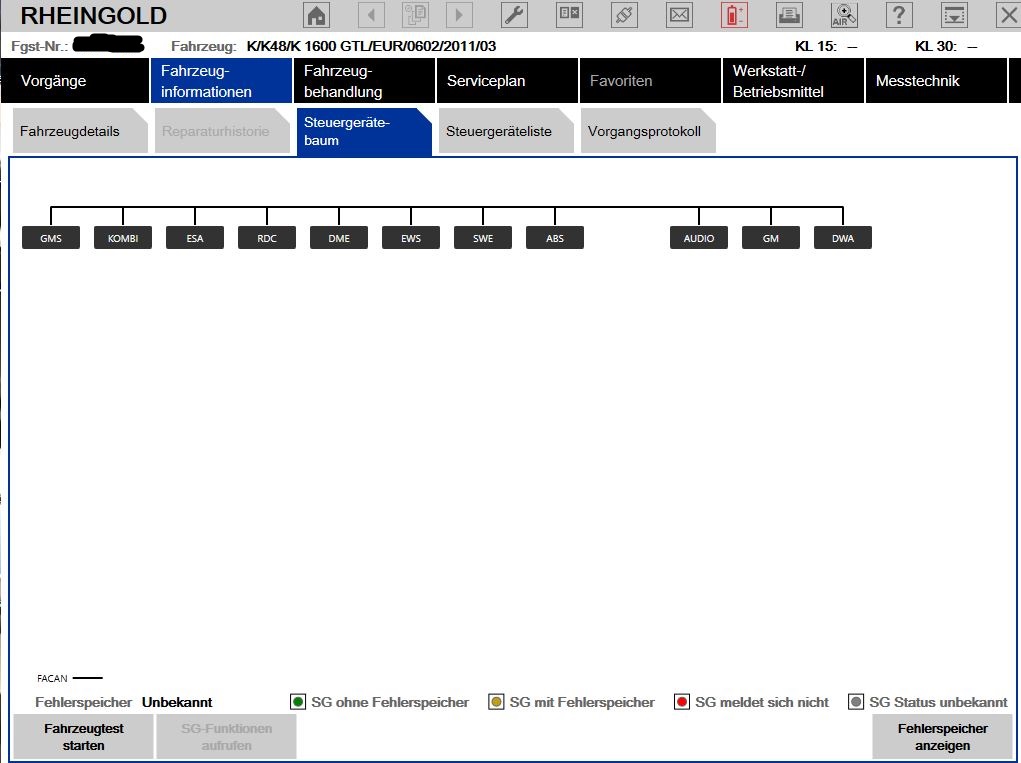Switch to the Steuergeräteliste tab
1021x763 pixels.
(506, 132)
